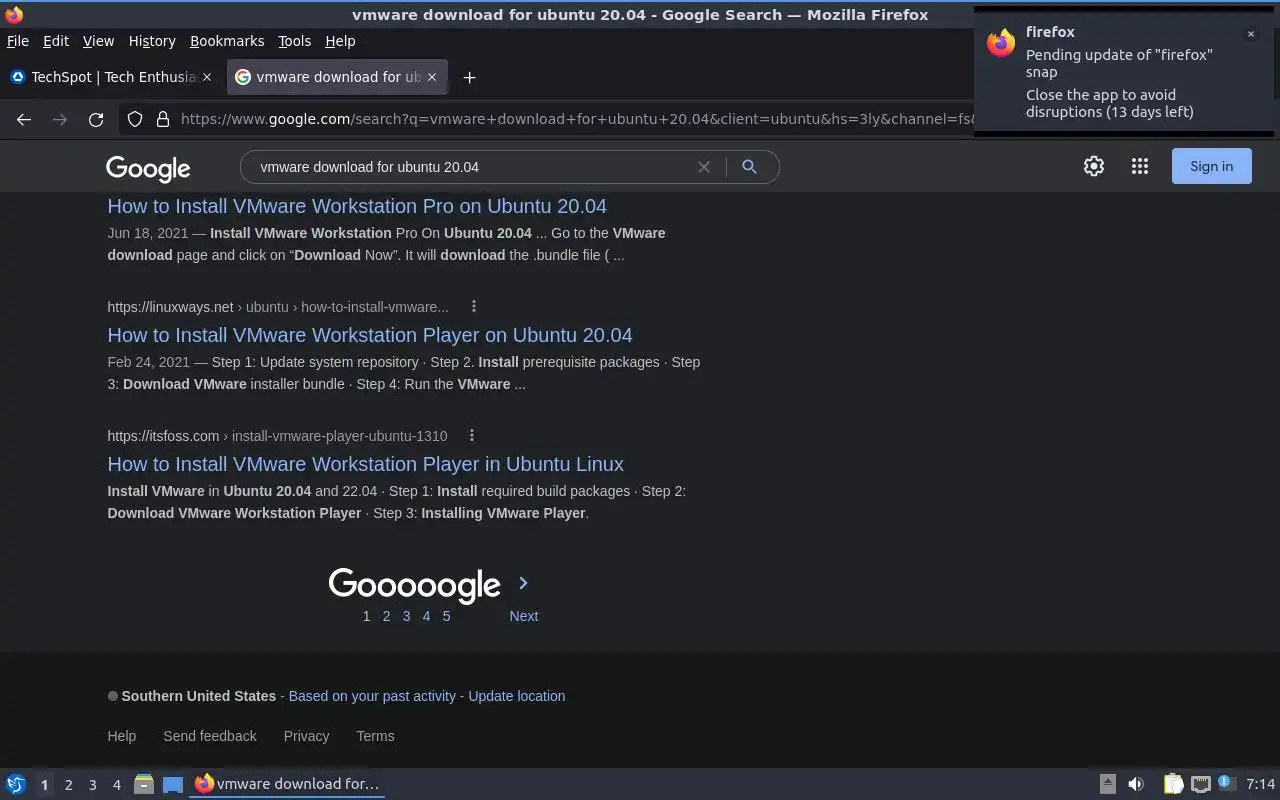Viewport: 1280px width, 800px height.
Task: Focus the Google search input field
Action: [x=470, y=167]
